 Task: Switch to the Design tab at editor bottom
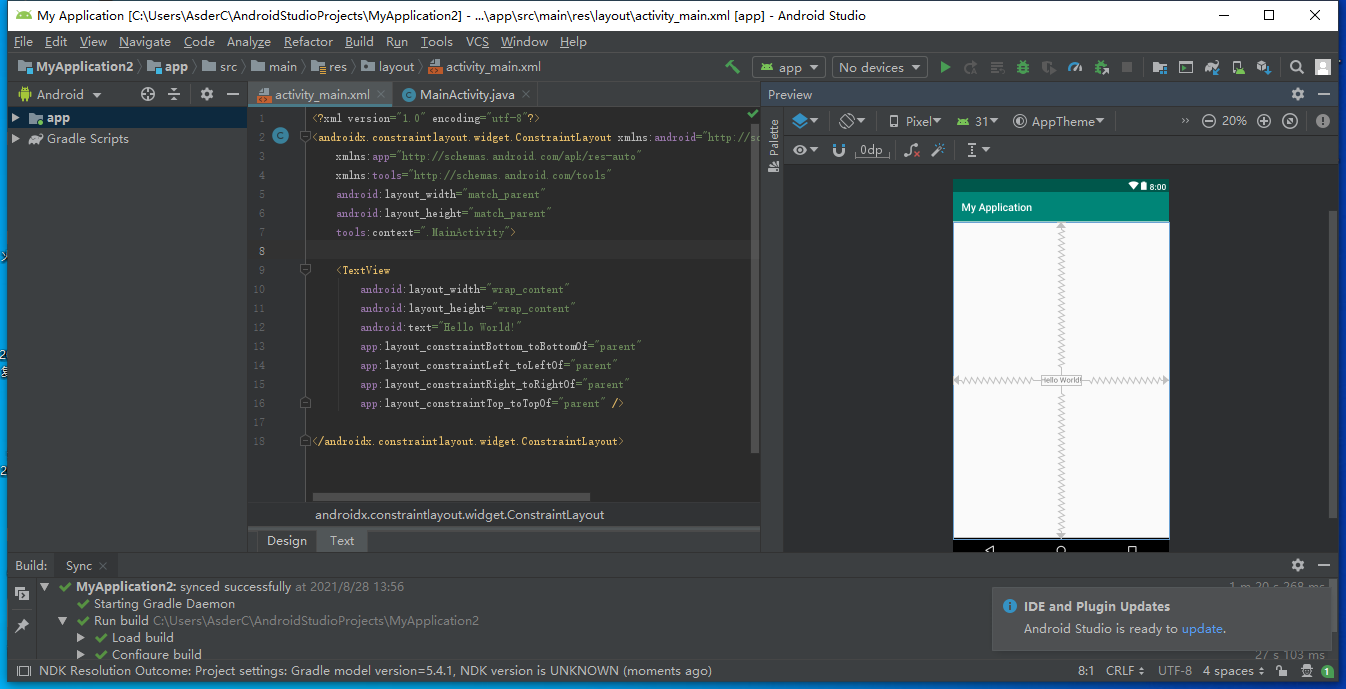[x=287, y=540]
